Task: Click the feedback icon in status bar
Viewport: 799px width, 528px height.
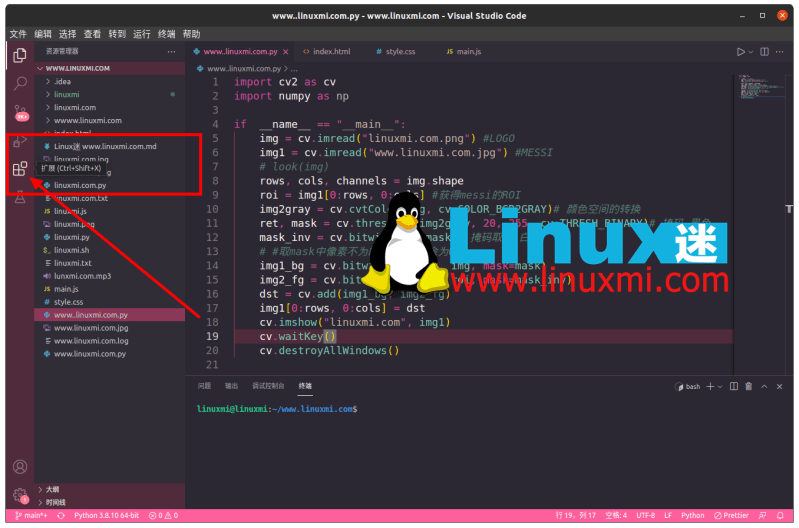Action: 763,516
